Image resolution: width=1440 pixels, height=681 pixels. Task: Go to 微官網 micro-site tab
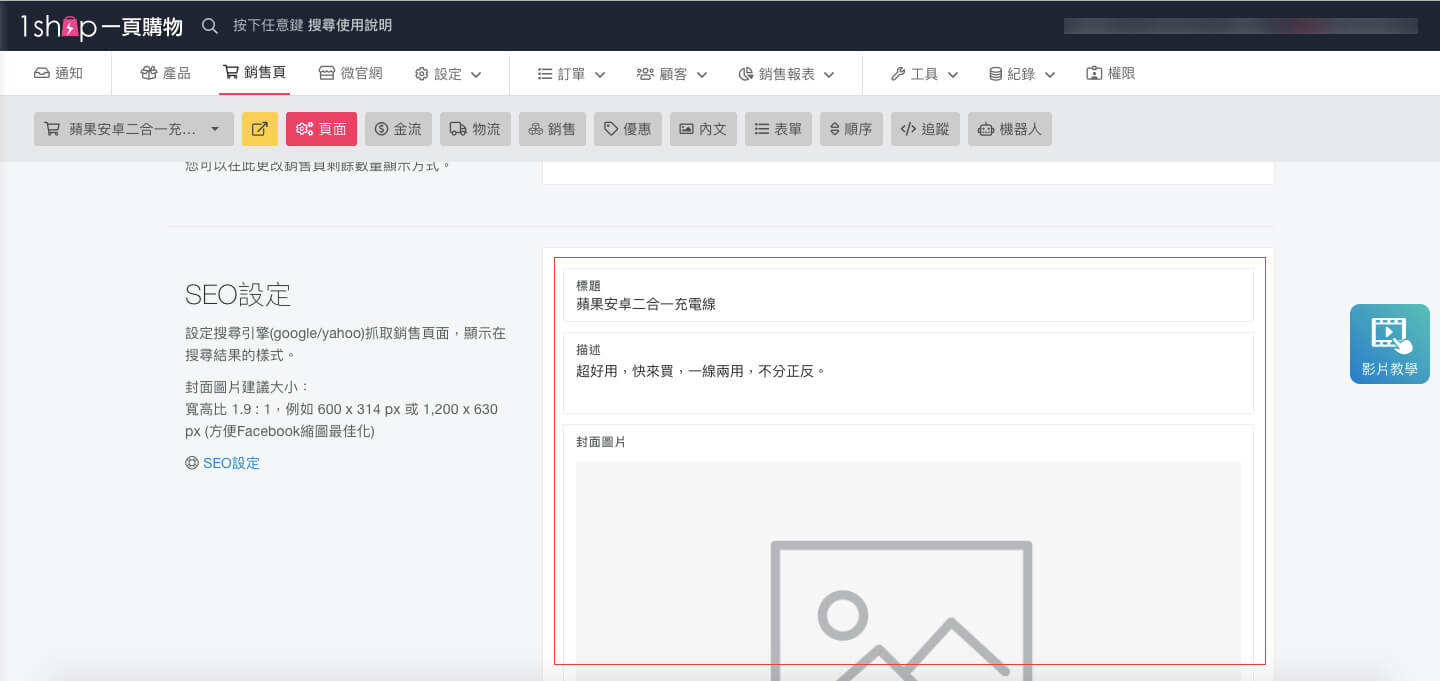tap(350, 73)
